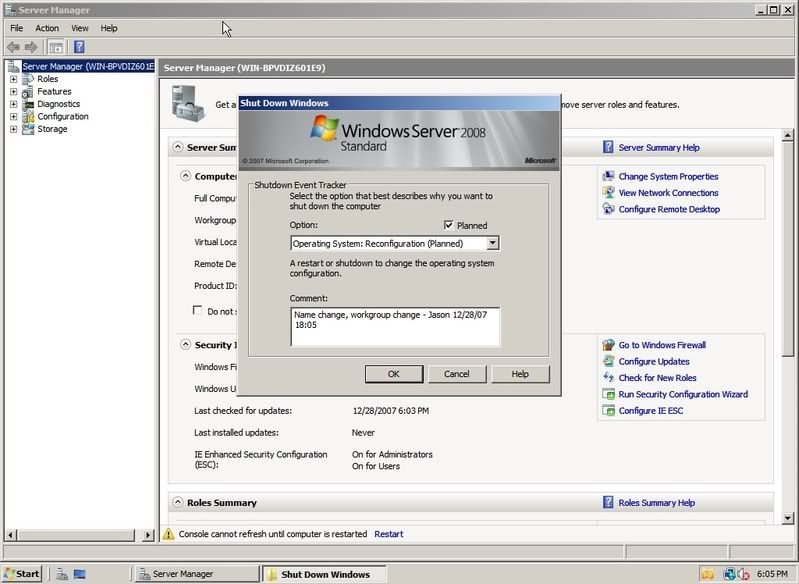Click the Server Summary Help icon
Image resolution: width=799 pixels, height=584 pixels.
pos(608,147)
